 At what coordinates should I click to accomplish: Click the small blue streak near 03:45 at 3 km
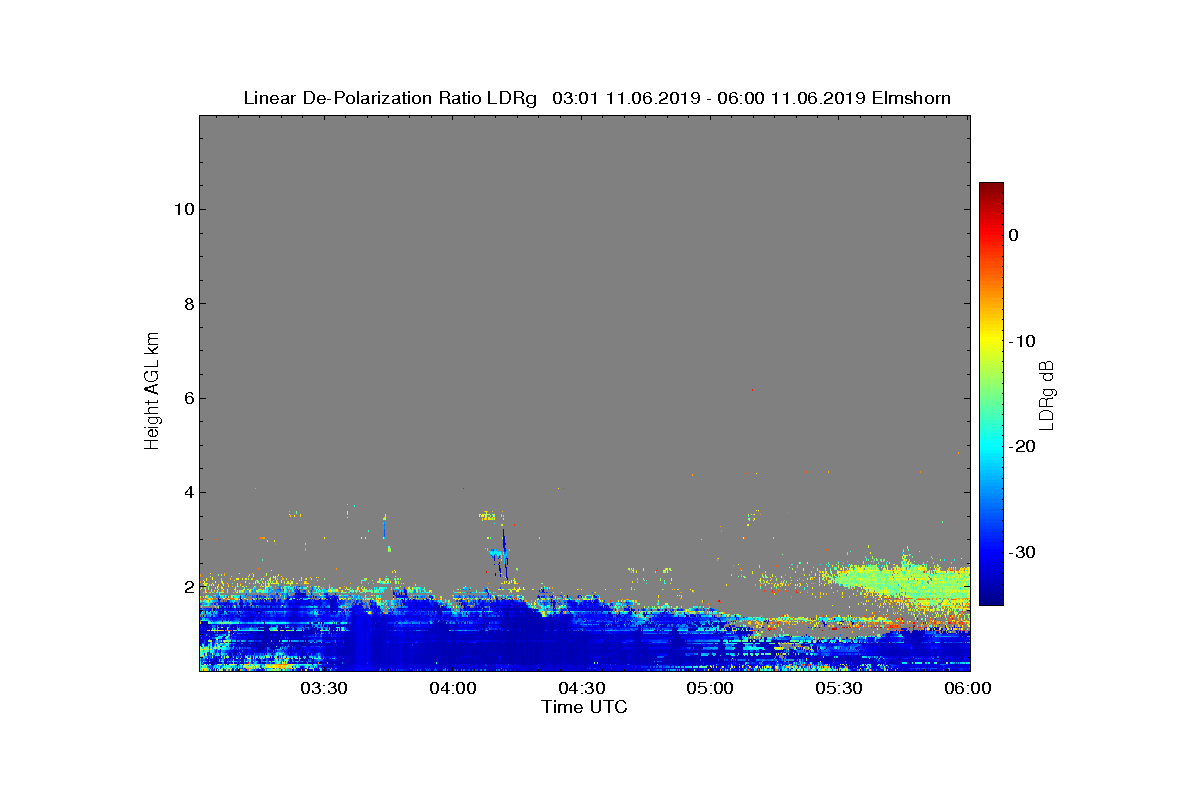click(x=384, y=527)
